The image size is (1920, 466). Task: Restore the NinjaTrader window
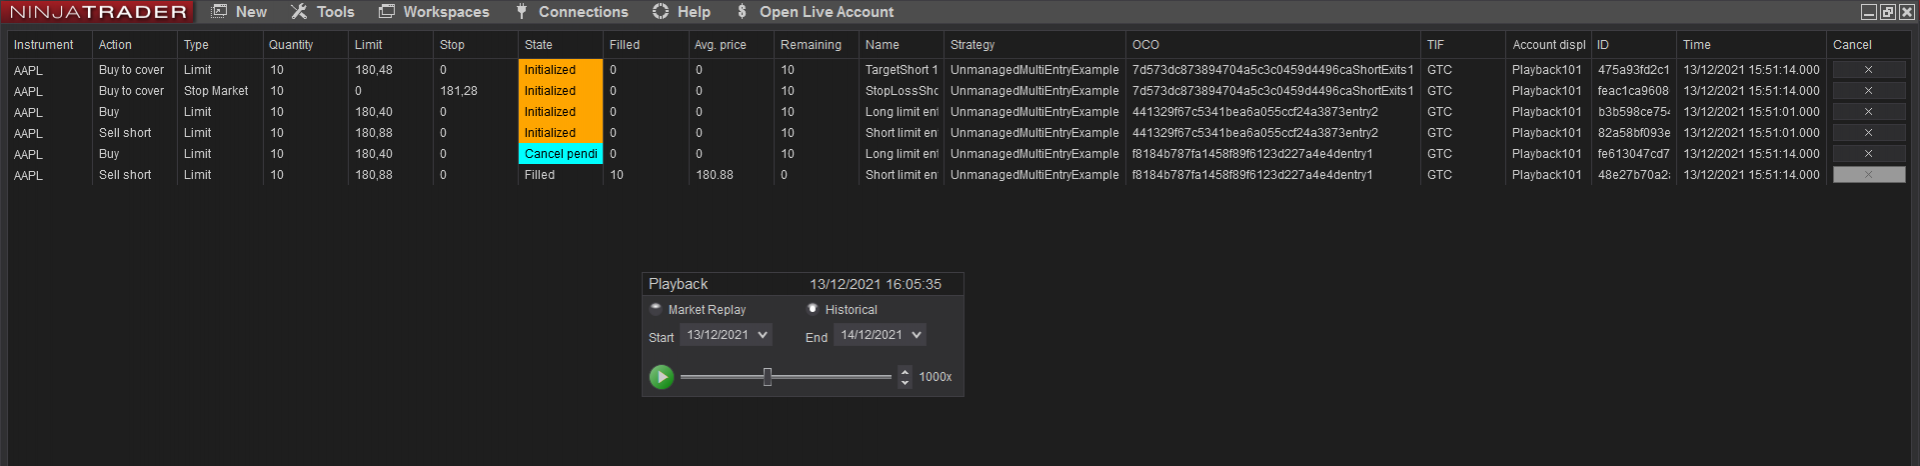pos(1888,12)
